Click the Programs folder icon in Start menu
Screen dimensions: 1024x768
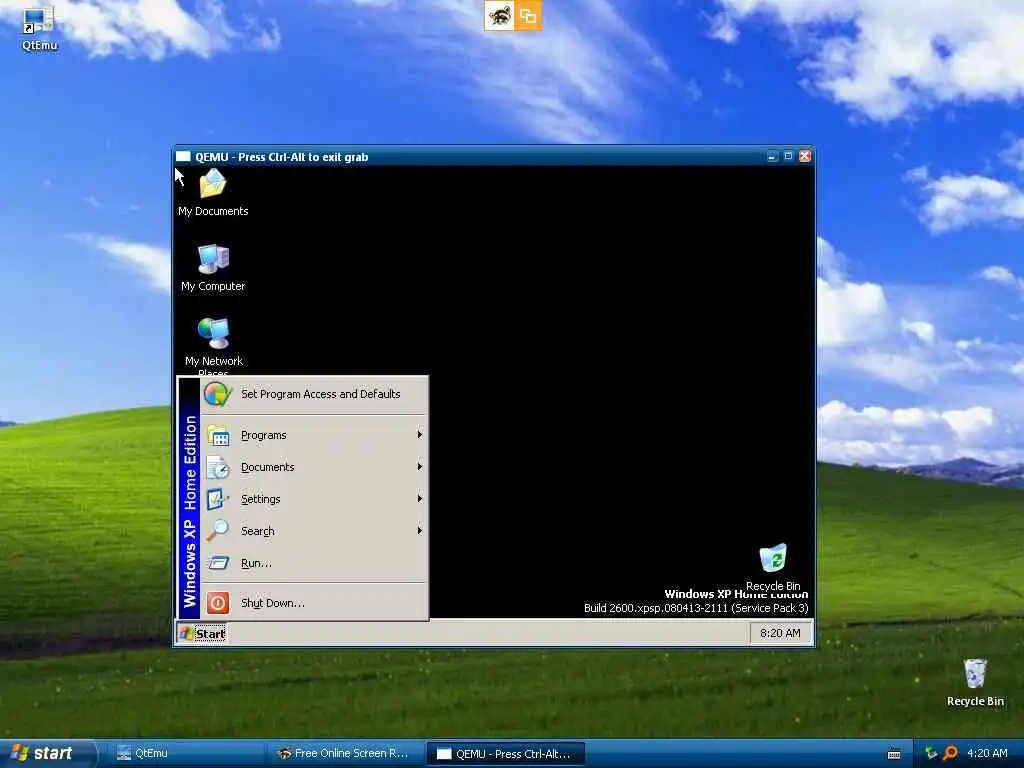(218, 435)
